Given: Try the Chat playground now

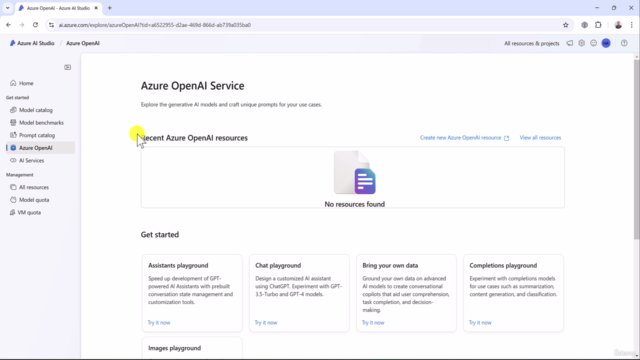Looking at the screenshot, I should click(266, 322).
